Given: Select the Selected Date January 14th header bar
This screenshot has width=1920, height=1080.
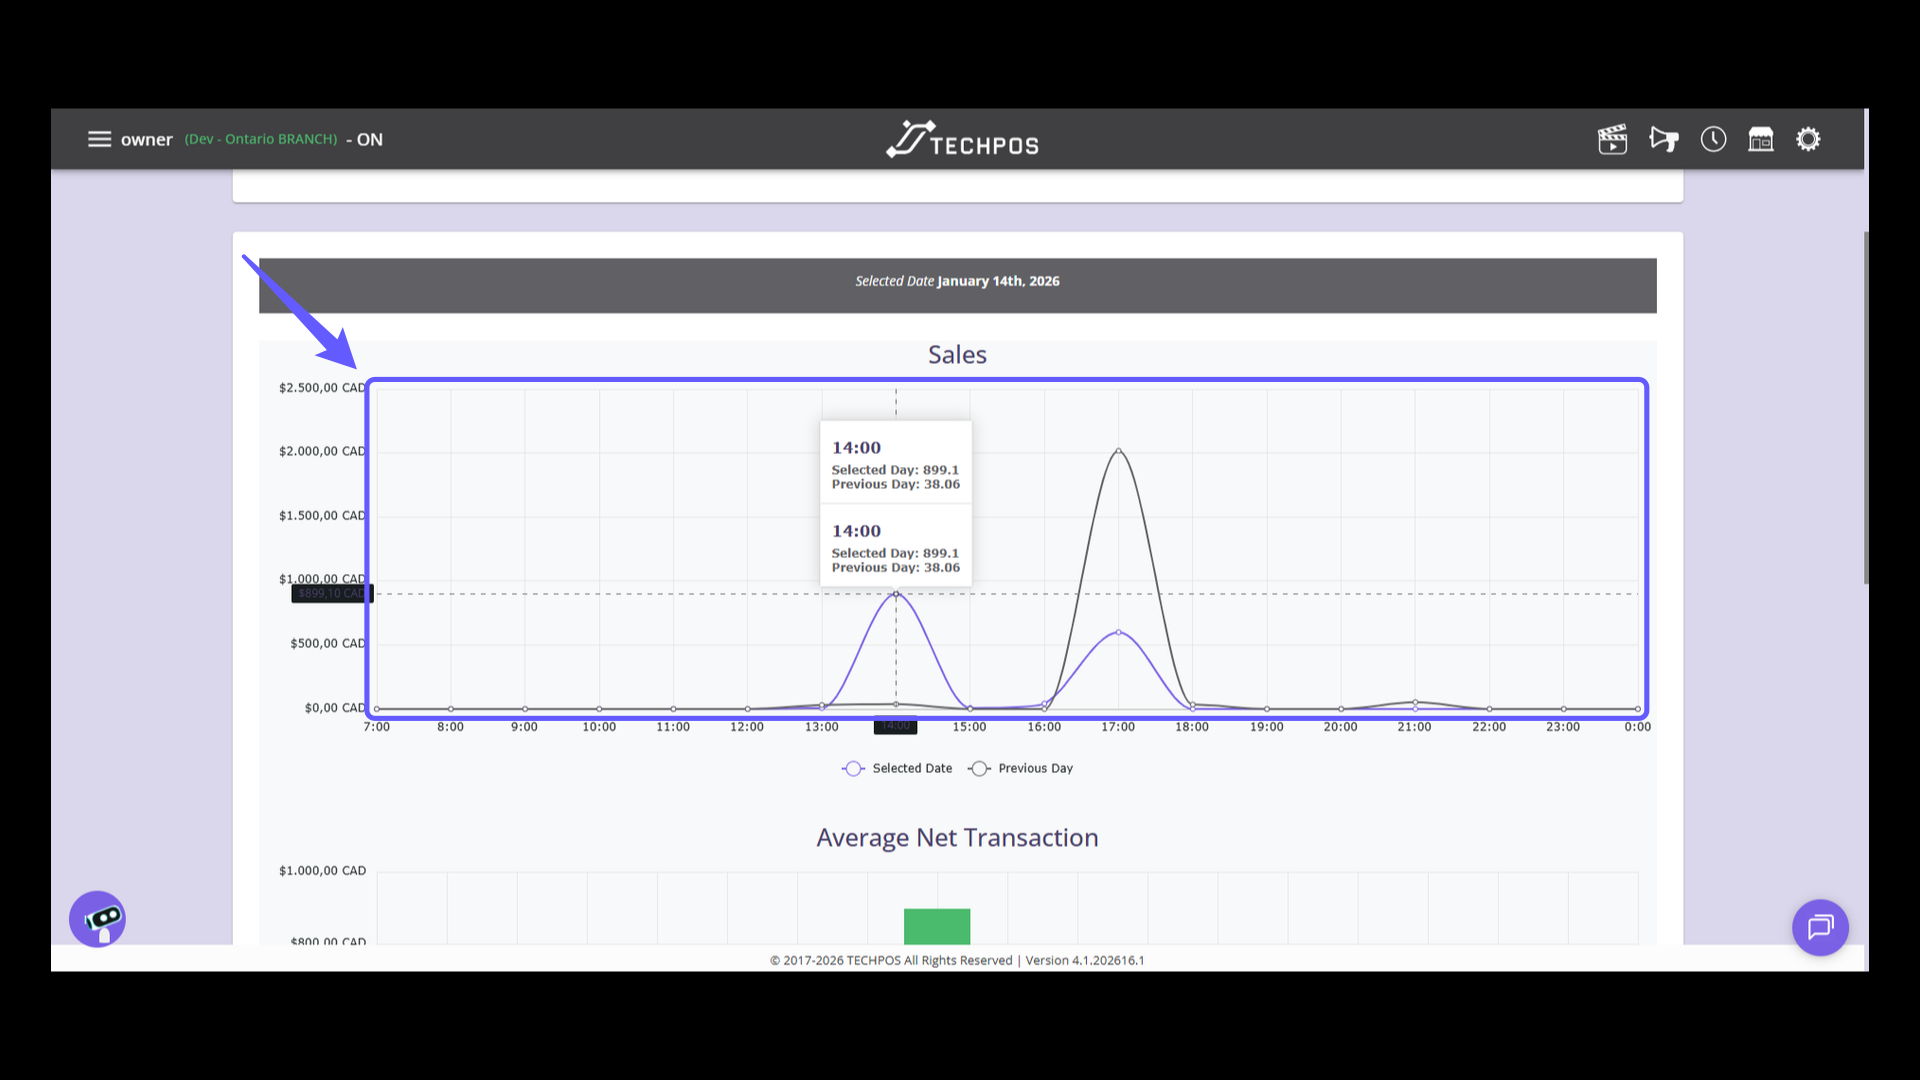Looking at the screenshot, I should [x=957, y=281].
